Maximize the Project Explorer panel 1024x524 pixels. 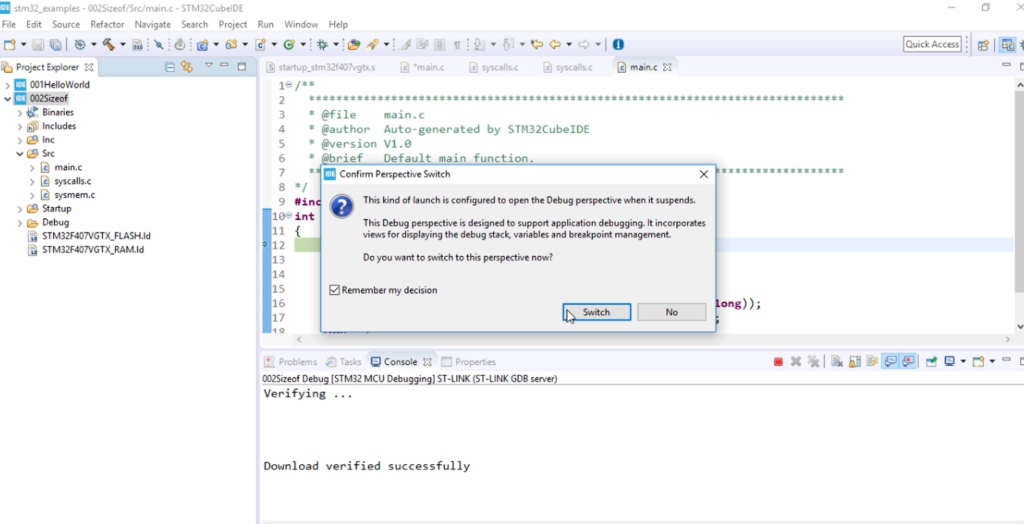click(242, 66)
